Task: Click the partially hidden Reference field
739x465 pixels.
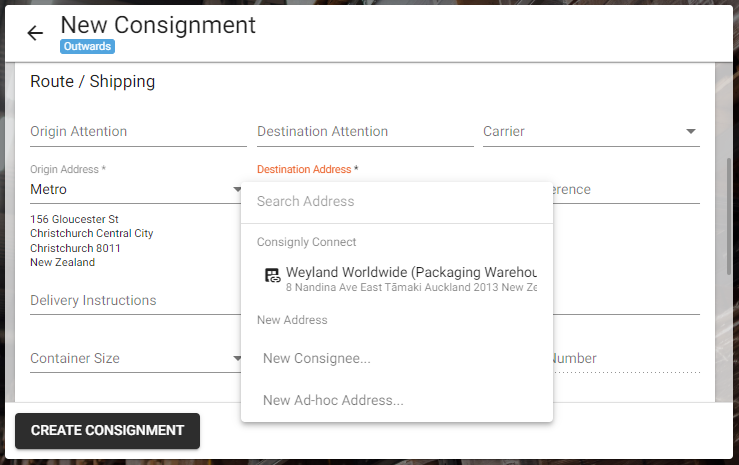Action: (x=626, y=189)
